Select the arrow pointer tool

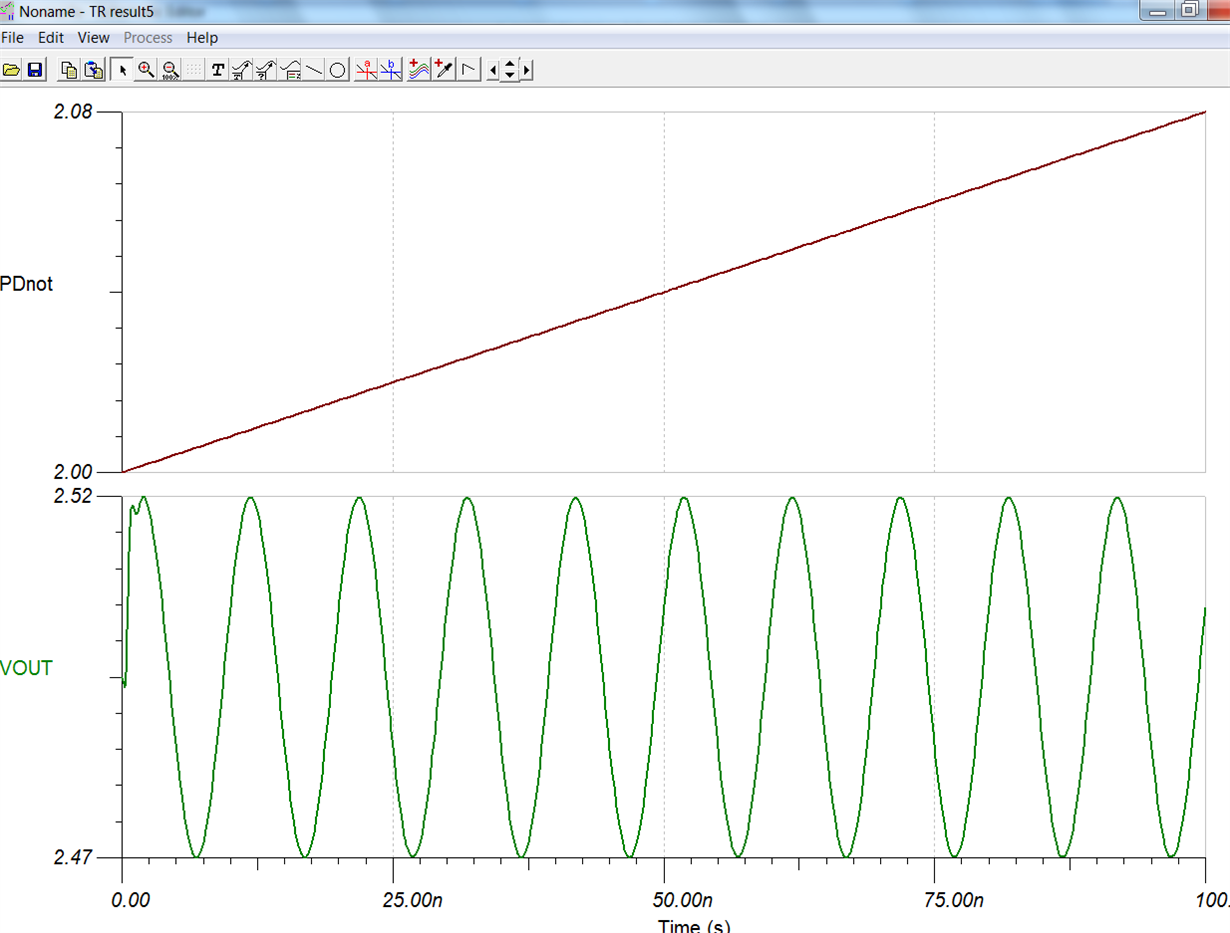122,70
